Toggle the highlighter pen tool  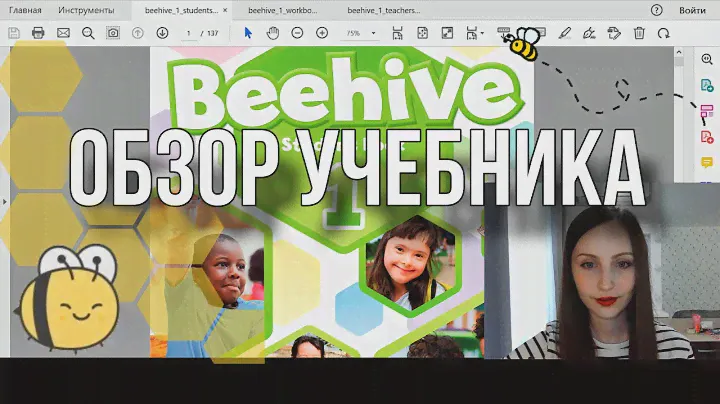tap(566, 33)
